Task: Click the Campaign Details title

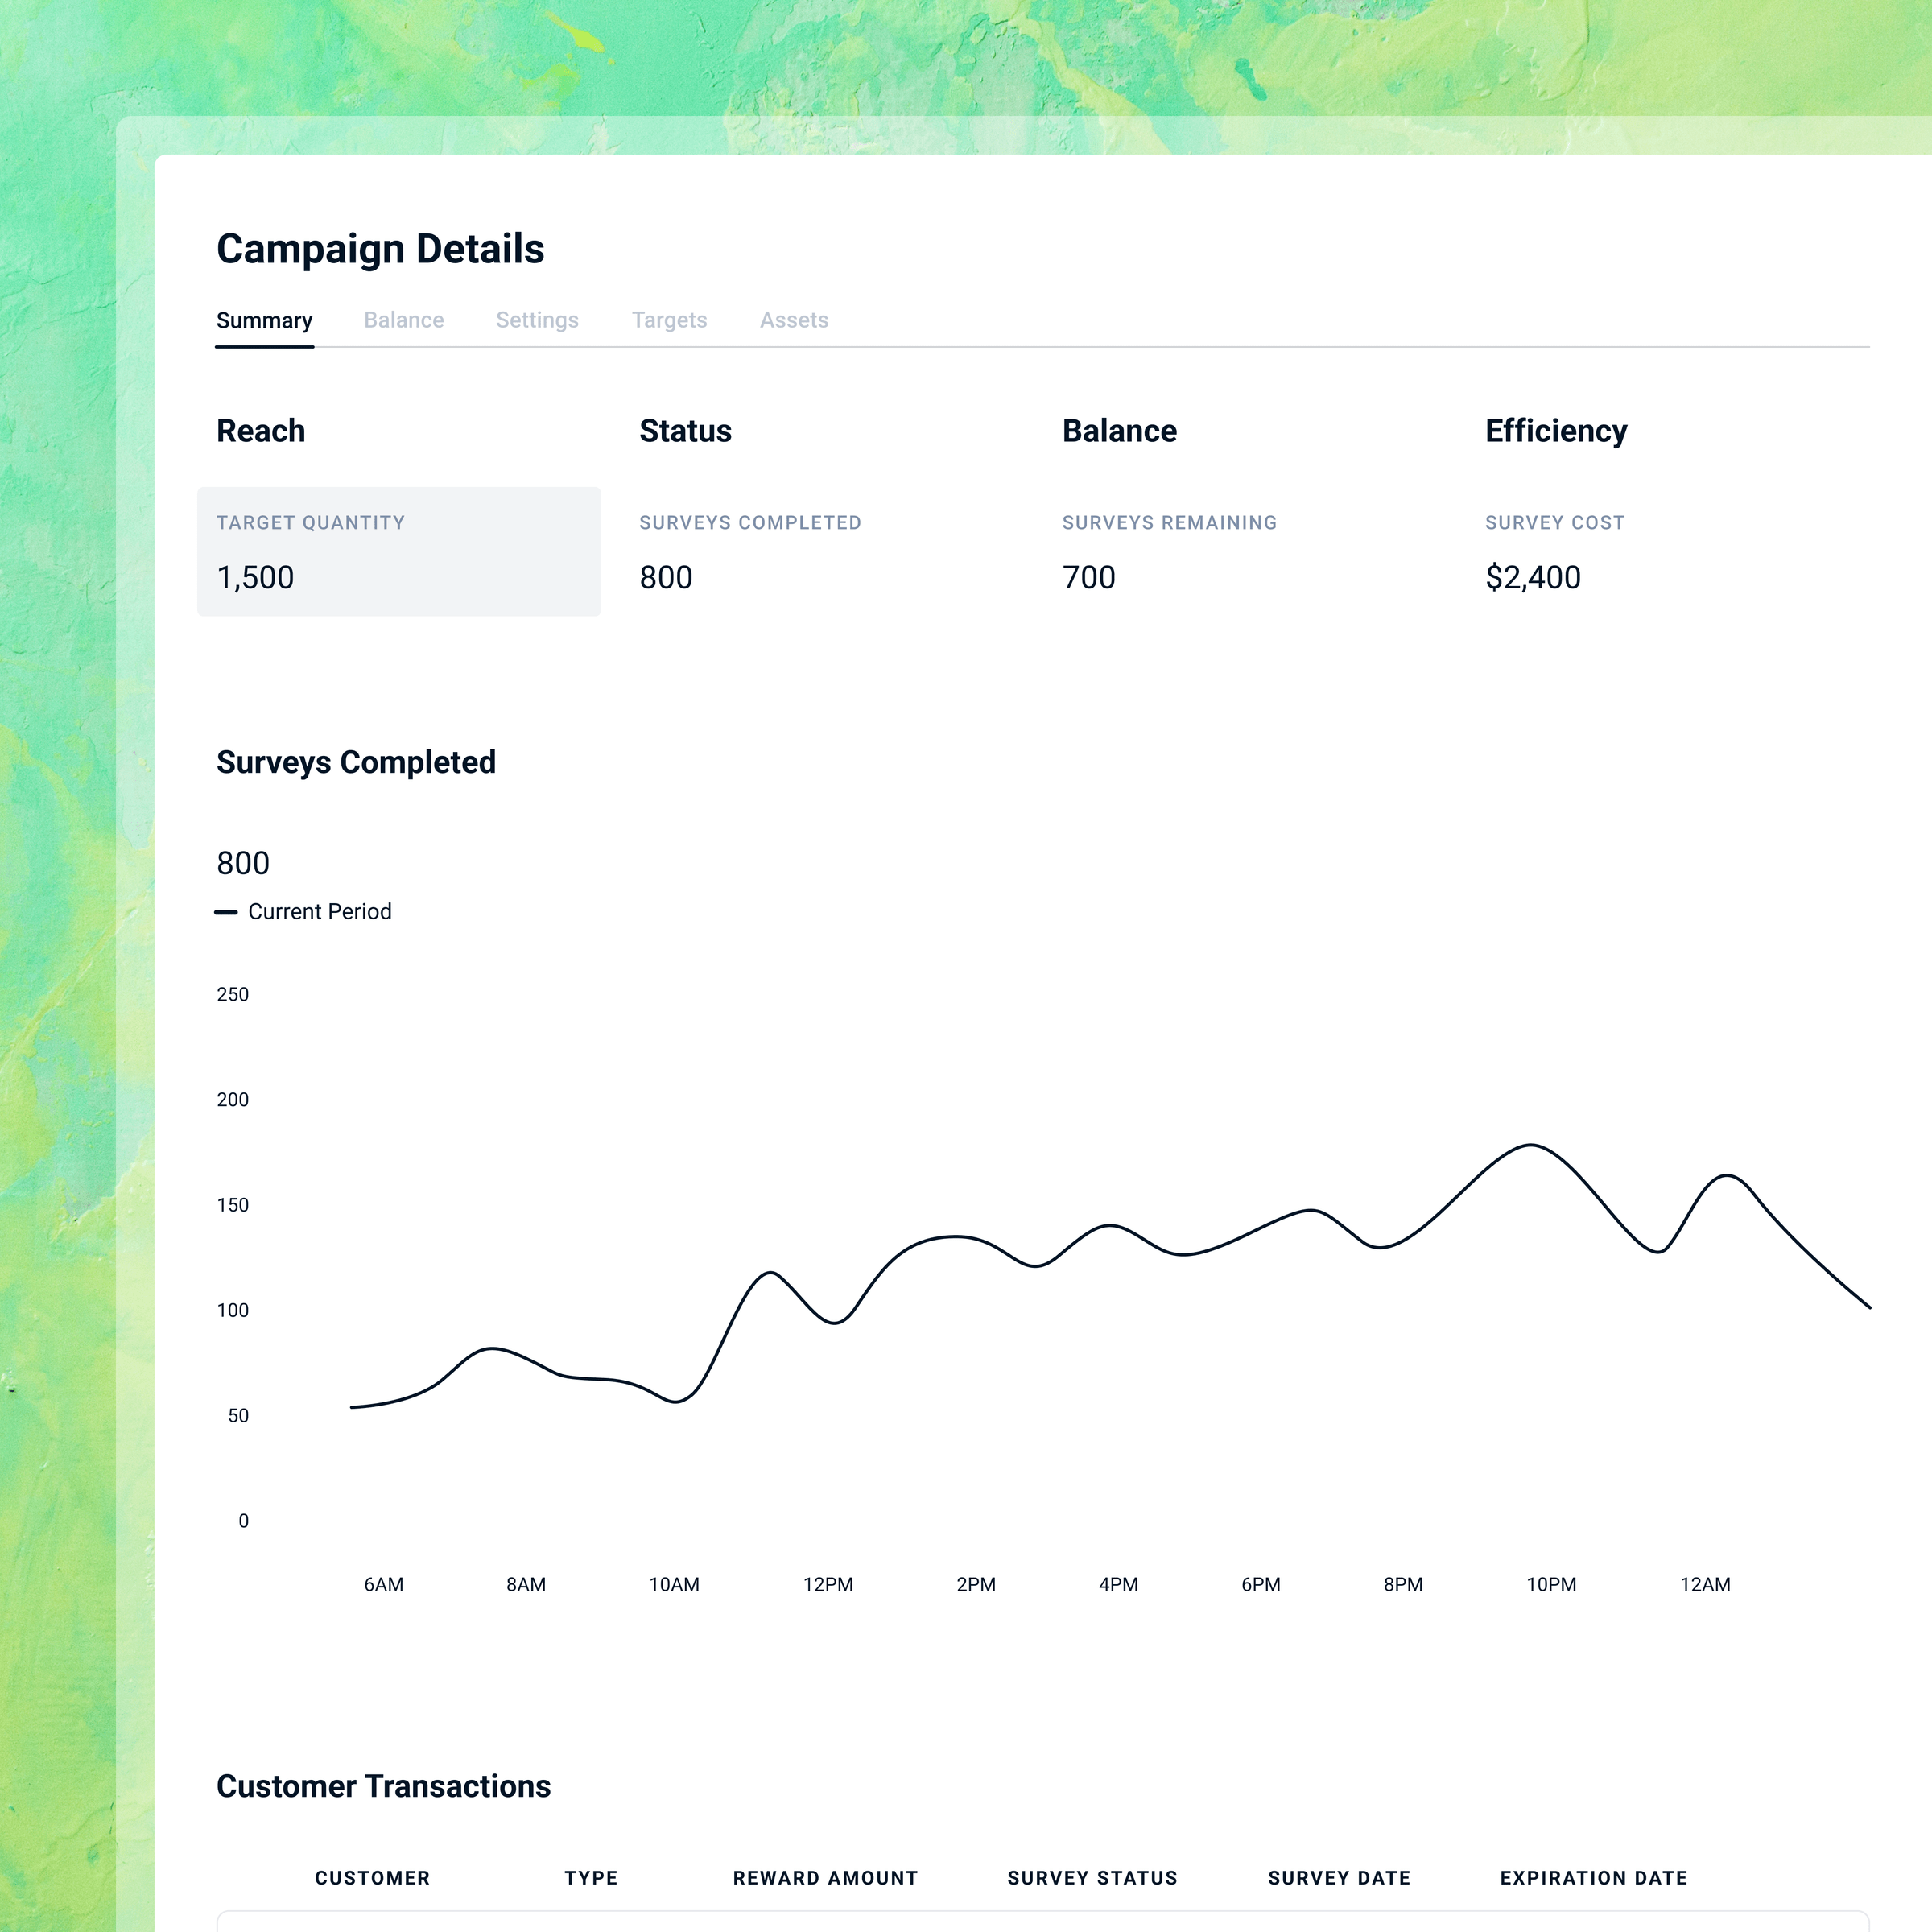Action: pyautogui.click(x=380, y=249)
